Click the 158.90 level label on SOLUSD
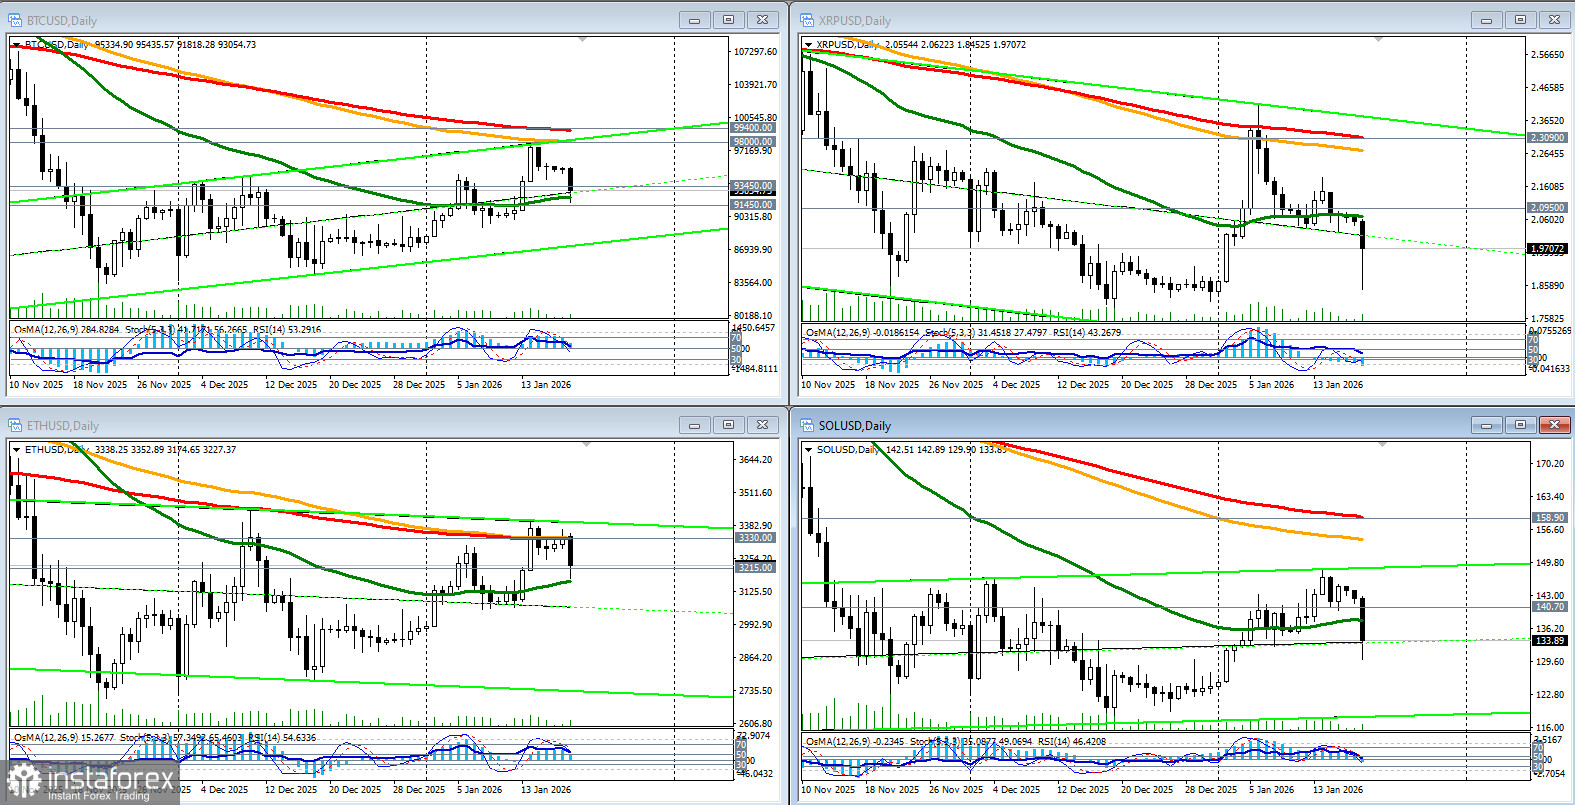 point(1550,518)
